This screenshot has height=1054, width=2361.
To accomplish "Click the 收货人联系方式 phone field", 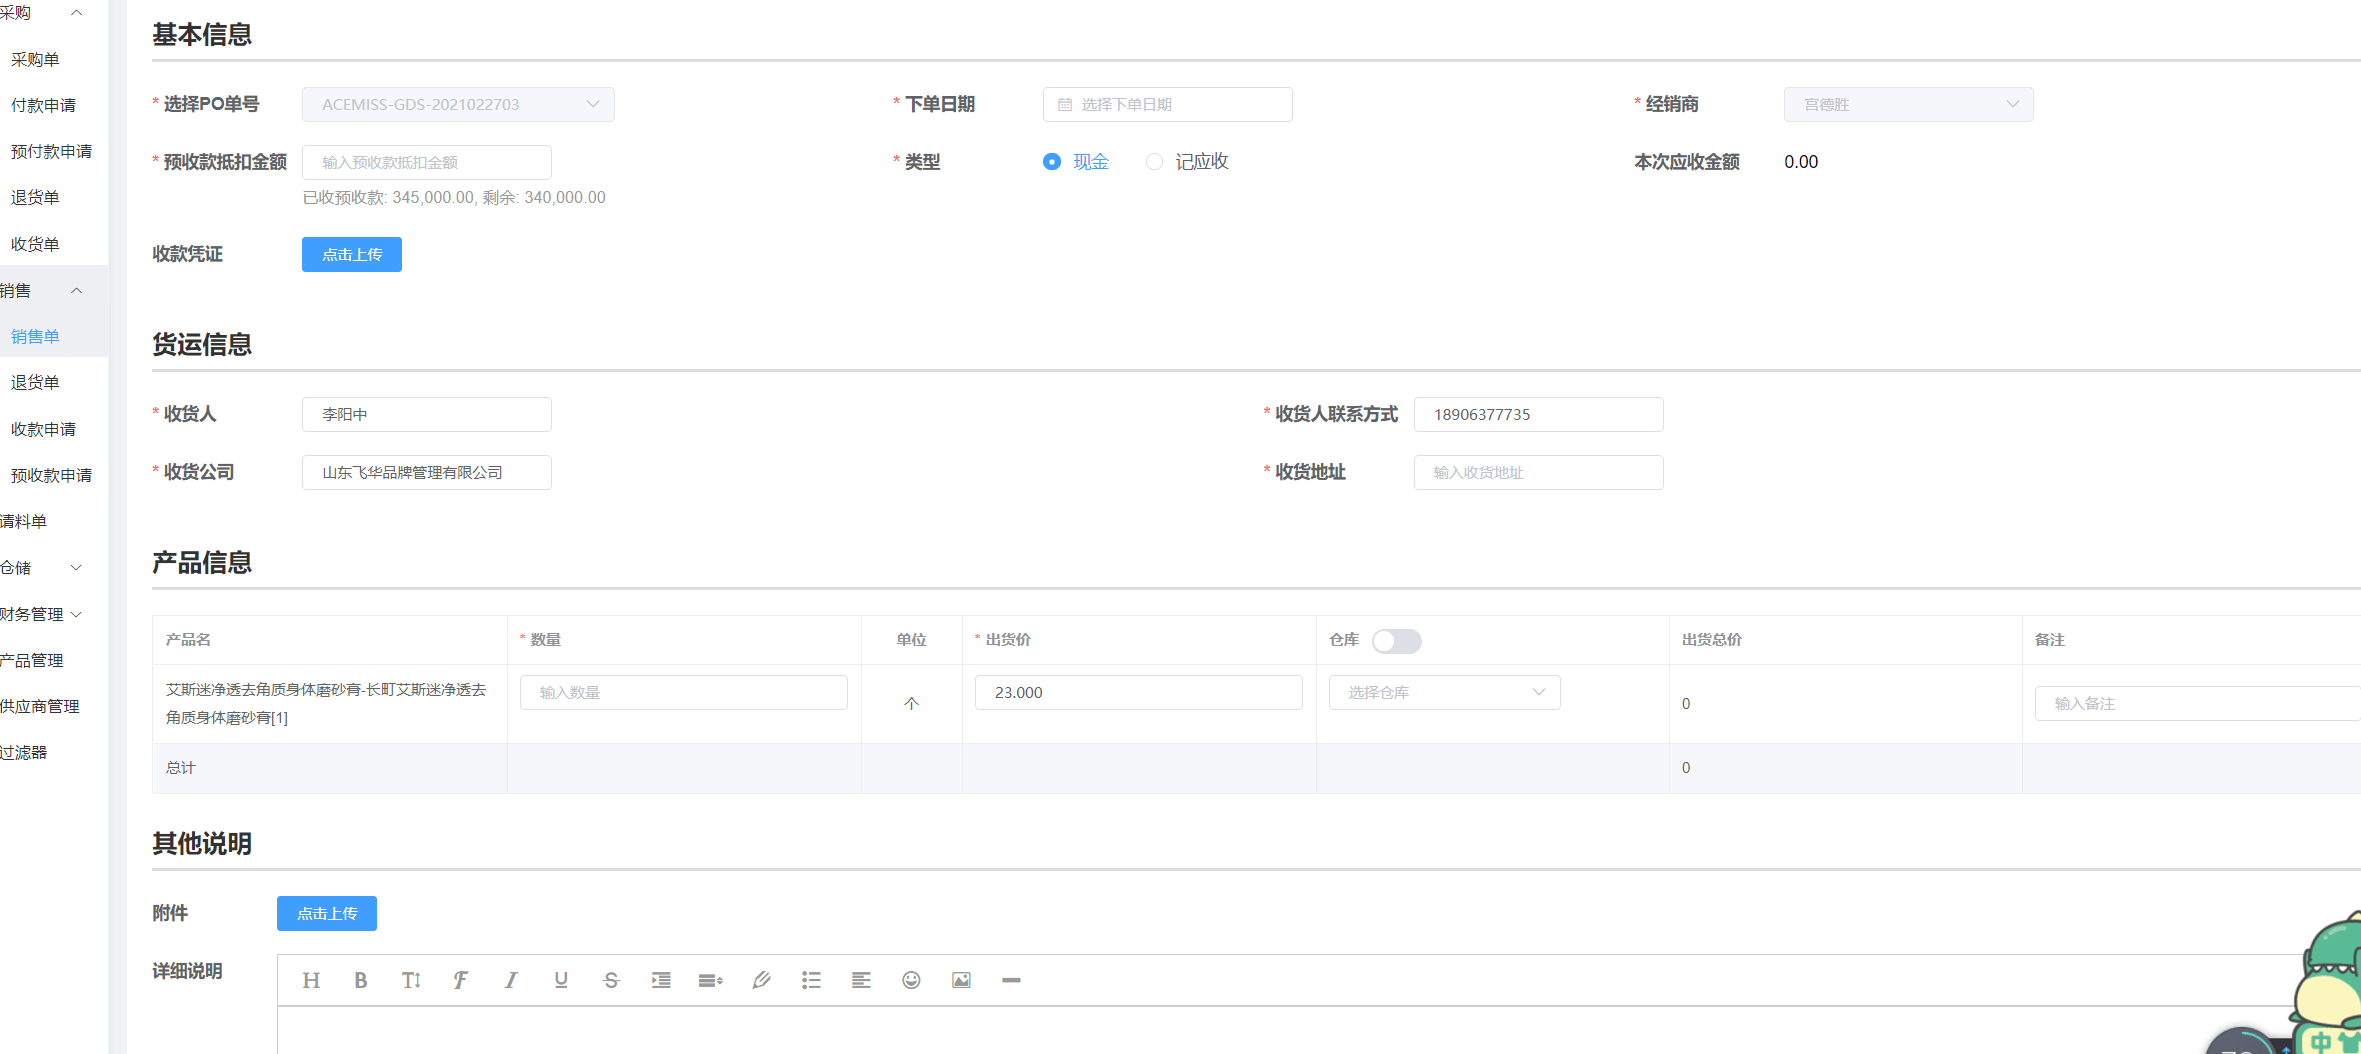I will pos(1539,415).
